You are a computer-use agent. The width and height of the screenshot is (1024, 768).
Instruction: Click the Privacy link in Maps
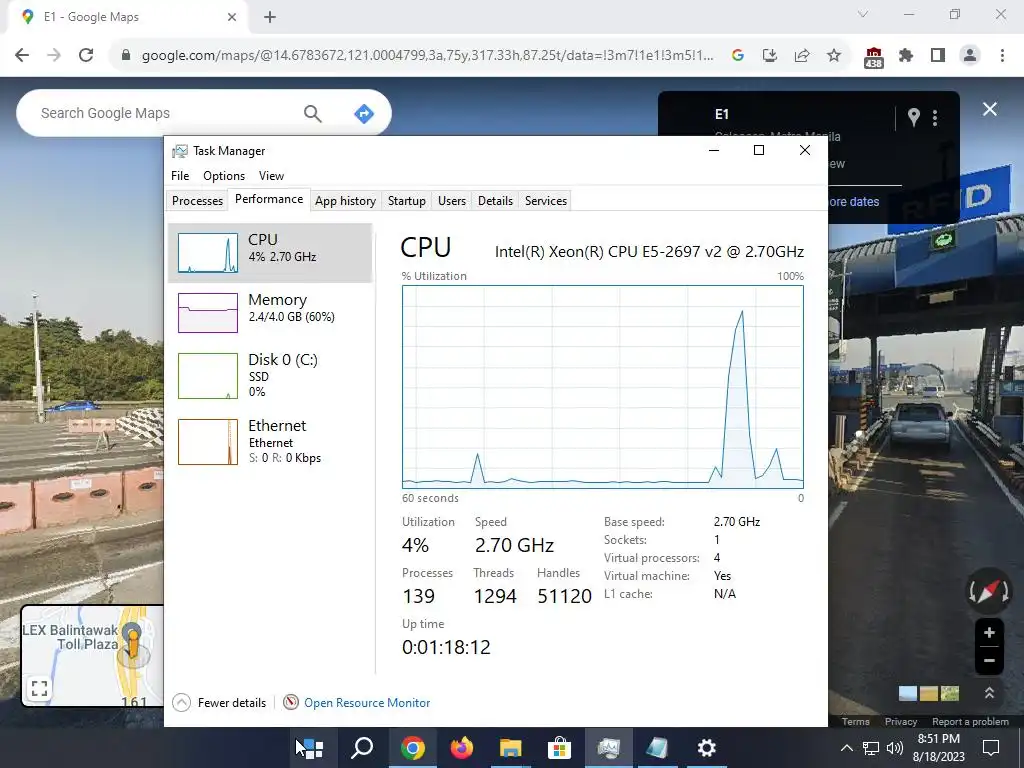coord(901,722)
